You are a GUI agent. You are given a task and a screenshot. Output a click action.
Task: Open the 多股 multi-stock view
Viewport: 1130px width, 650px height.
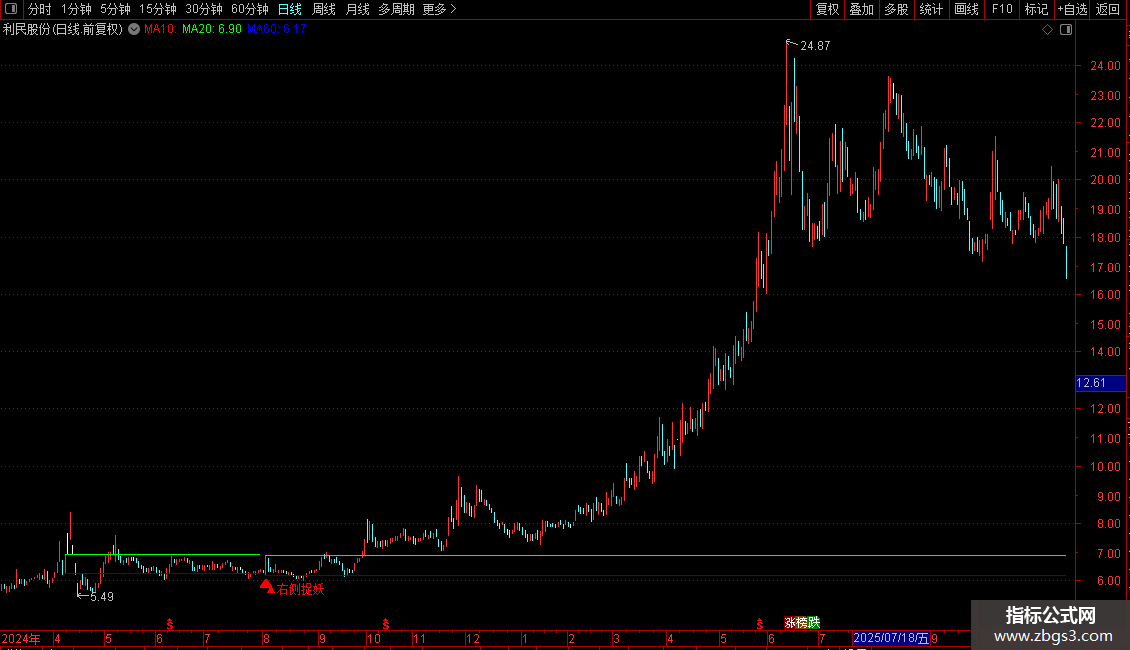(896, 9)
